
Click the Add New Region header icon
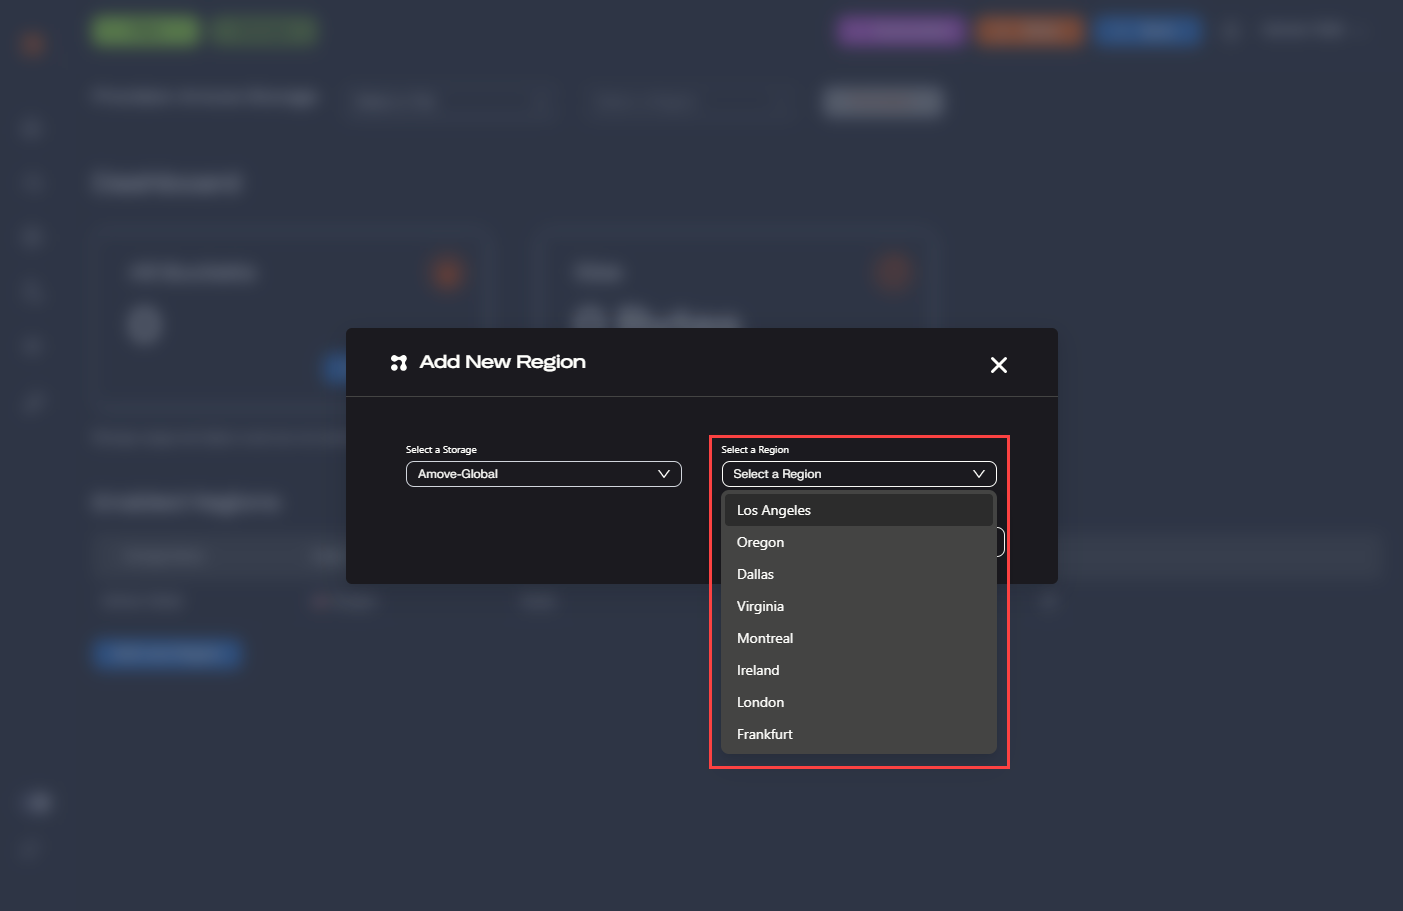pyautogui.click(x=399, y=363)
